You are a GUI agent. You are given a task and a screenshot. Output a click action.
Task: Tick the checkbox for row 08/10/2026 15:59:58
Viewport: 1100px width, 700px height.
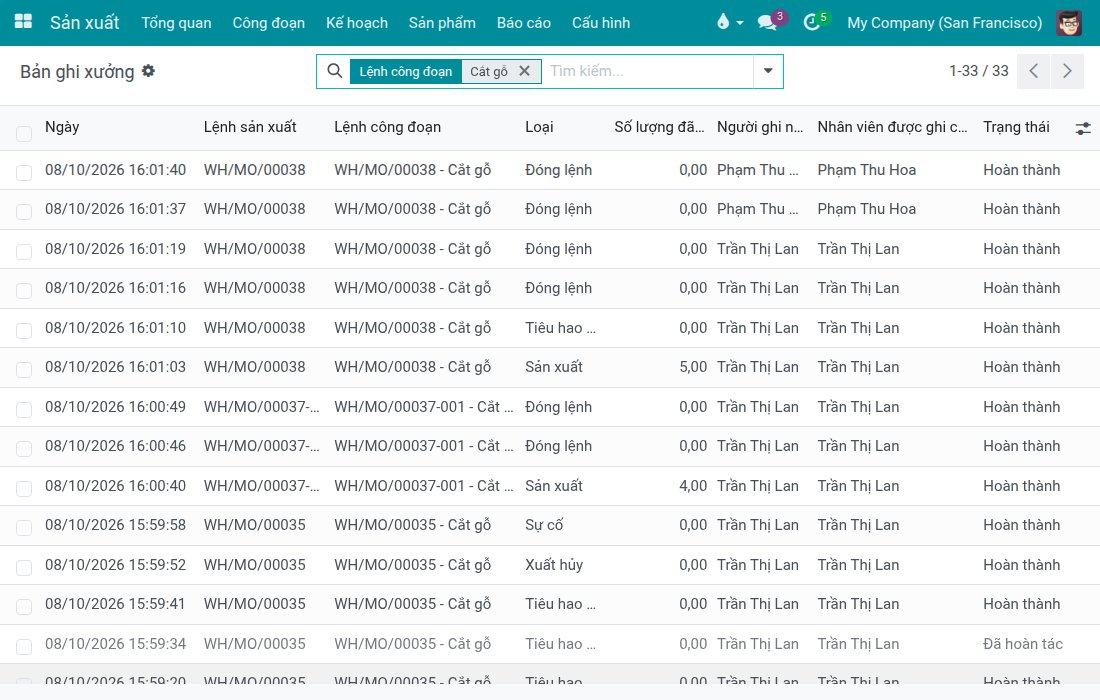24,527
